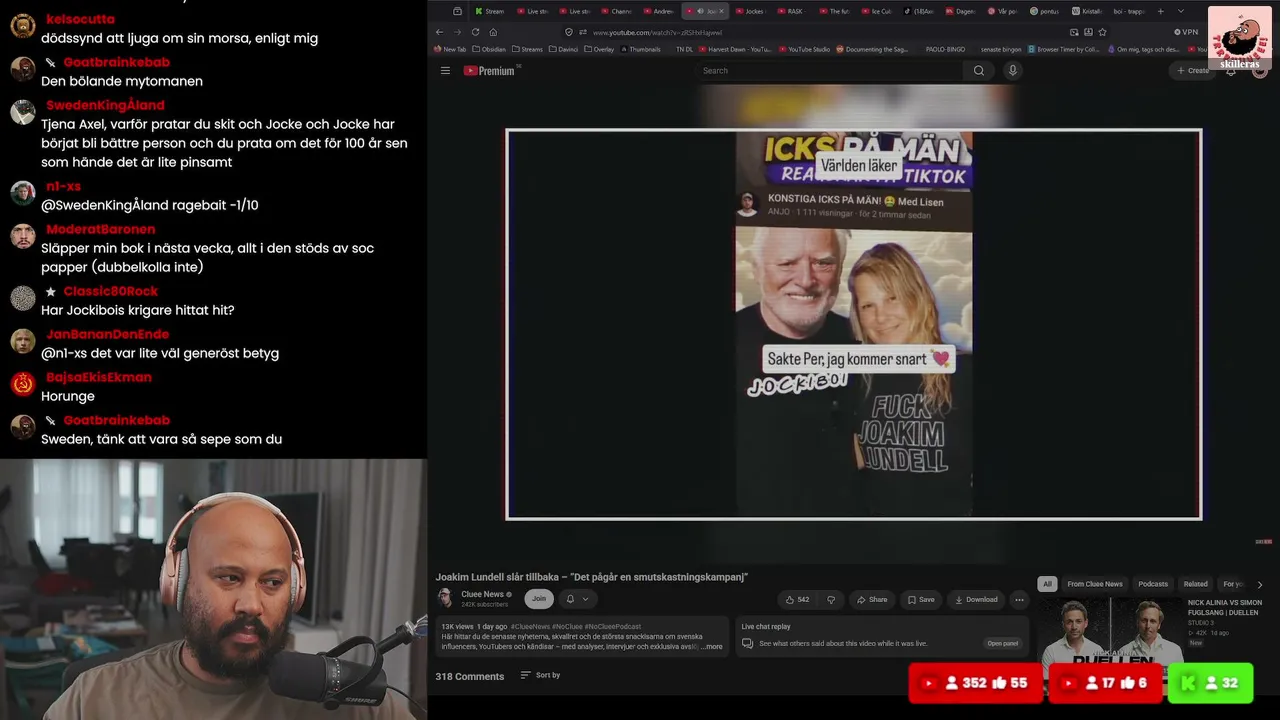Image resolution: width=1280 pixels, height=720 pixels.
Task: Select the All filter chip
Action: tap(1047, 584)
